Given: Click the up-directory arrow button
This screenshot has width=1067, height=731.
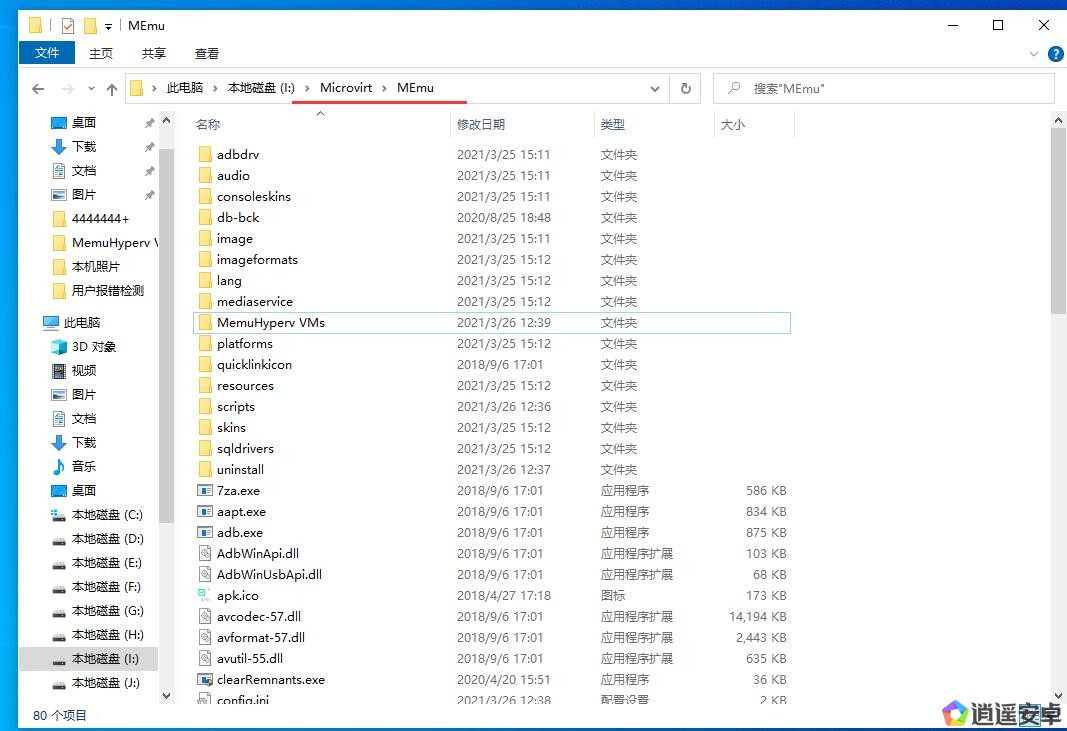Looking at the screenshot, I should point(111,89).
